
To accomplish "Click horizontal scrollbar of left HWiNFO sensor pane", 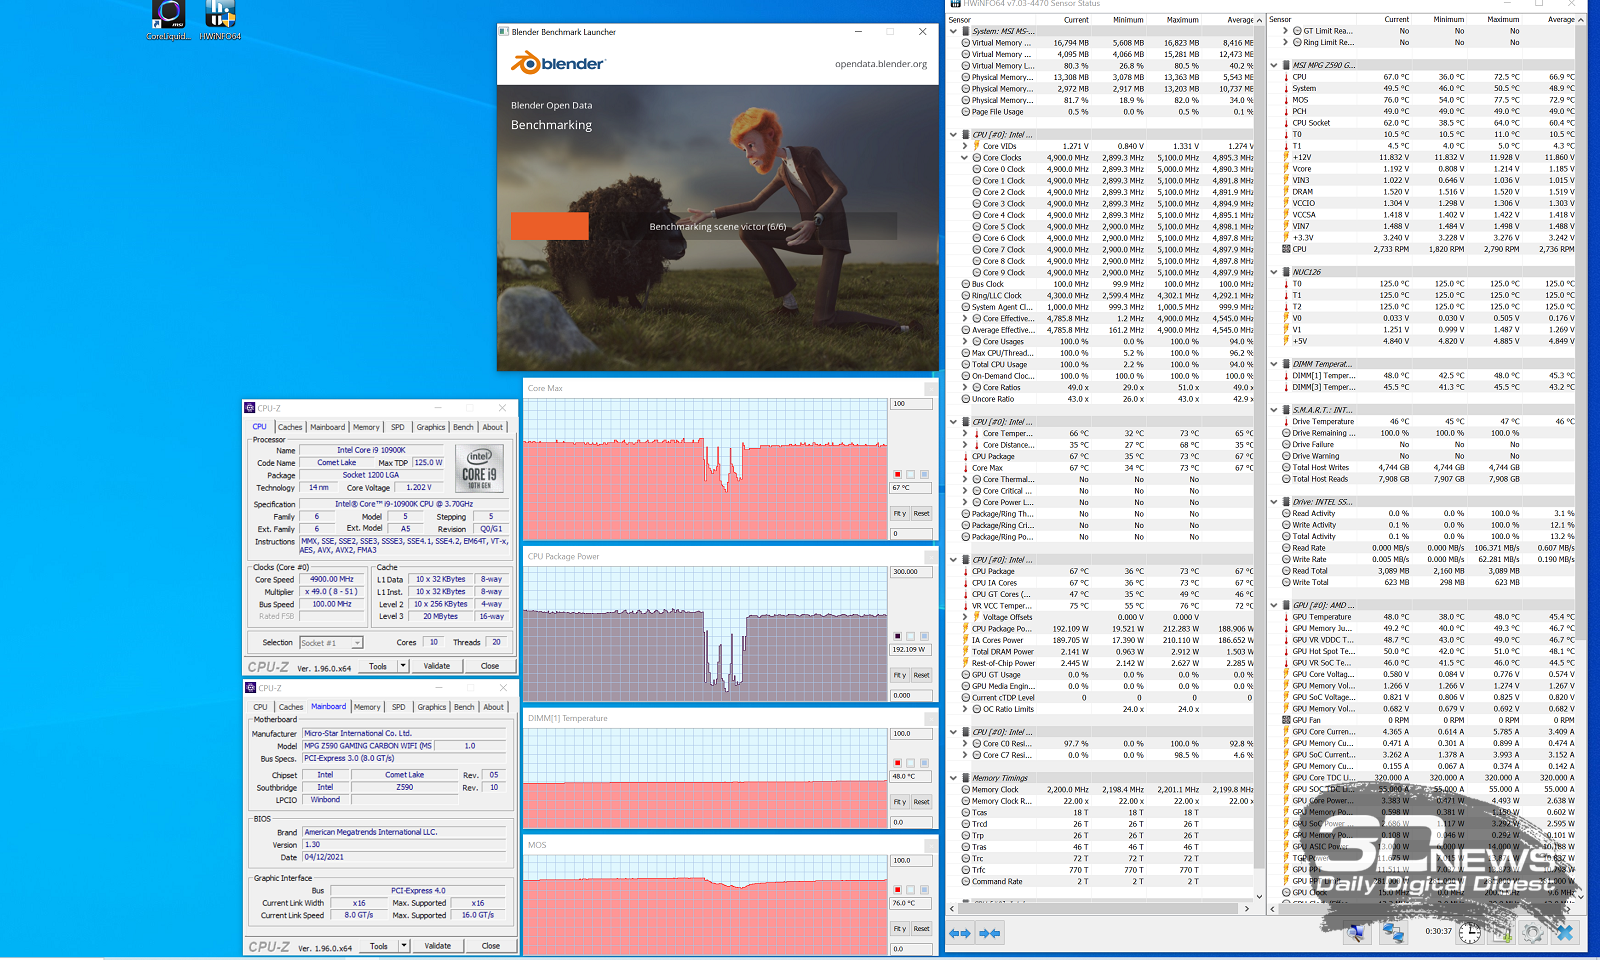I will (1100, 909).
